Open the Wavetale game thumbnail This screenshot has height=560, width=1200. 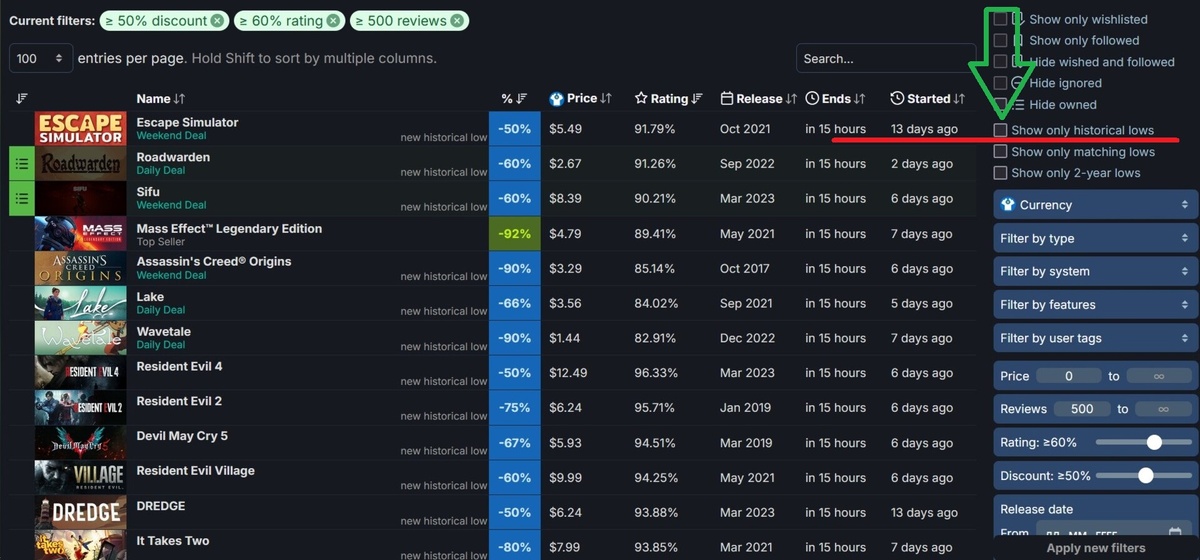coord(80,338)
